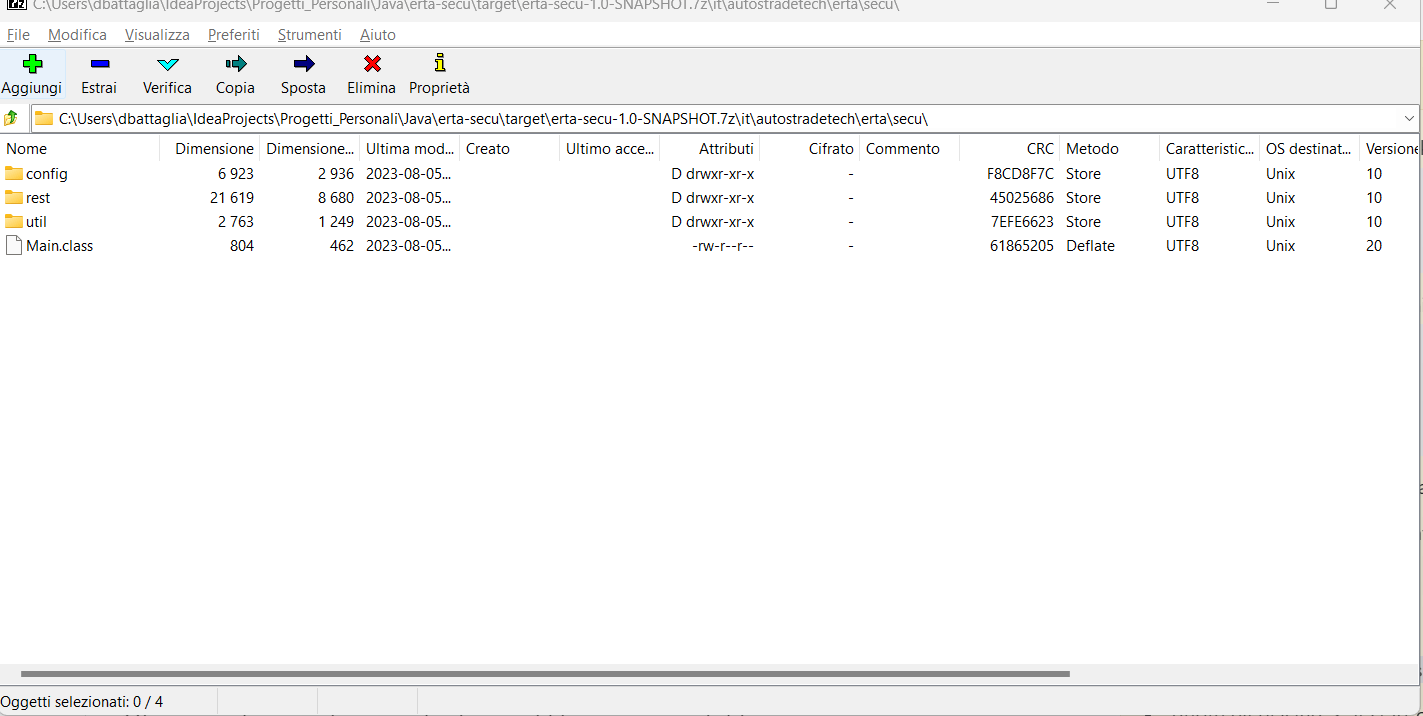
Task: Click the Aggiungi archive icon
Action: (x=31, y=66)
